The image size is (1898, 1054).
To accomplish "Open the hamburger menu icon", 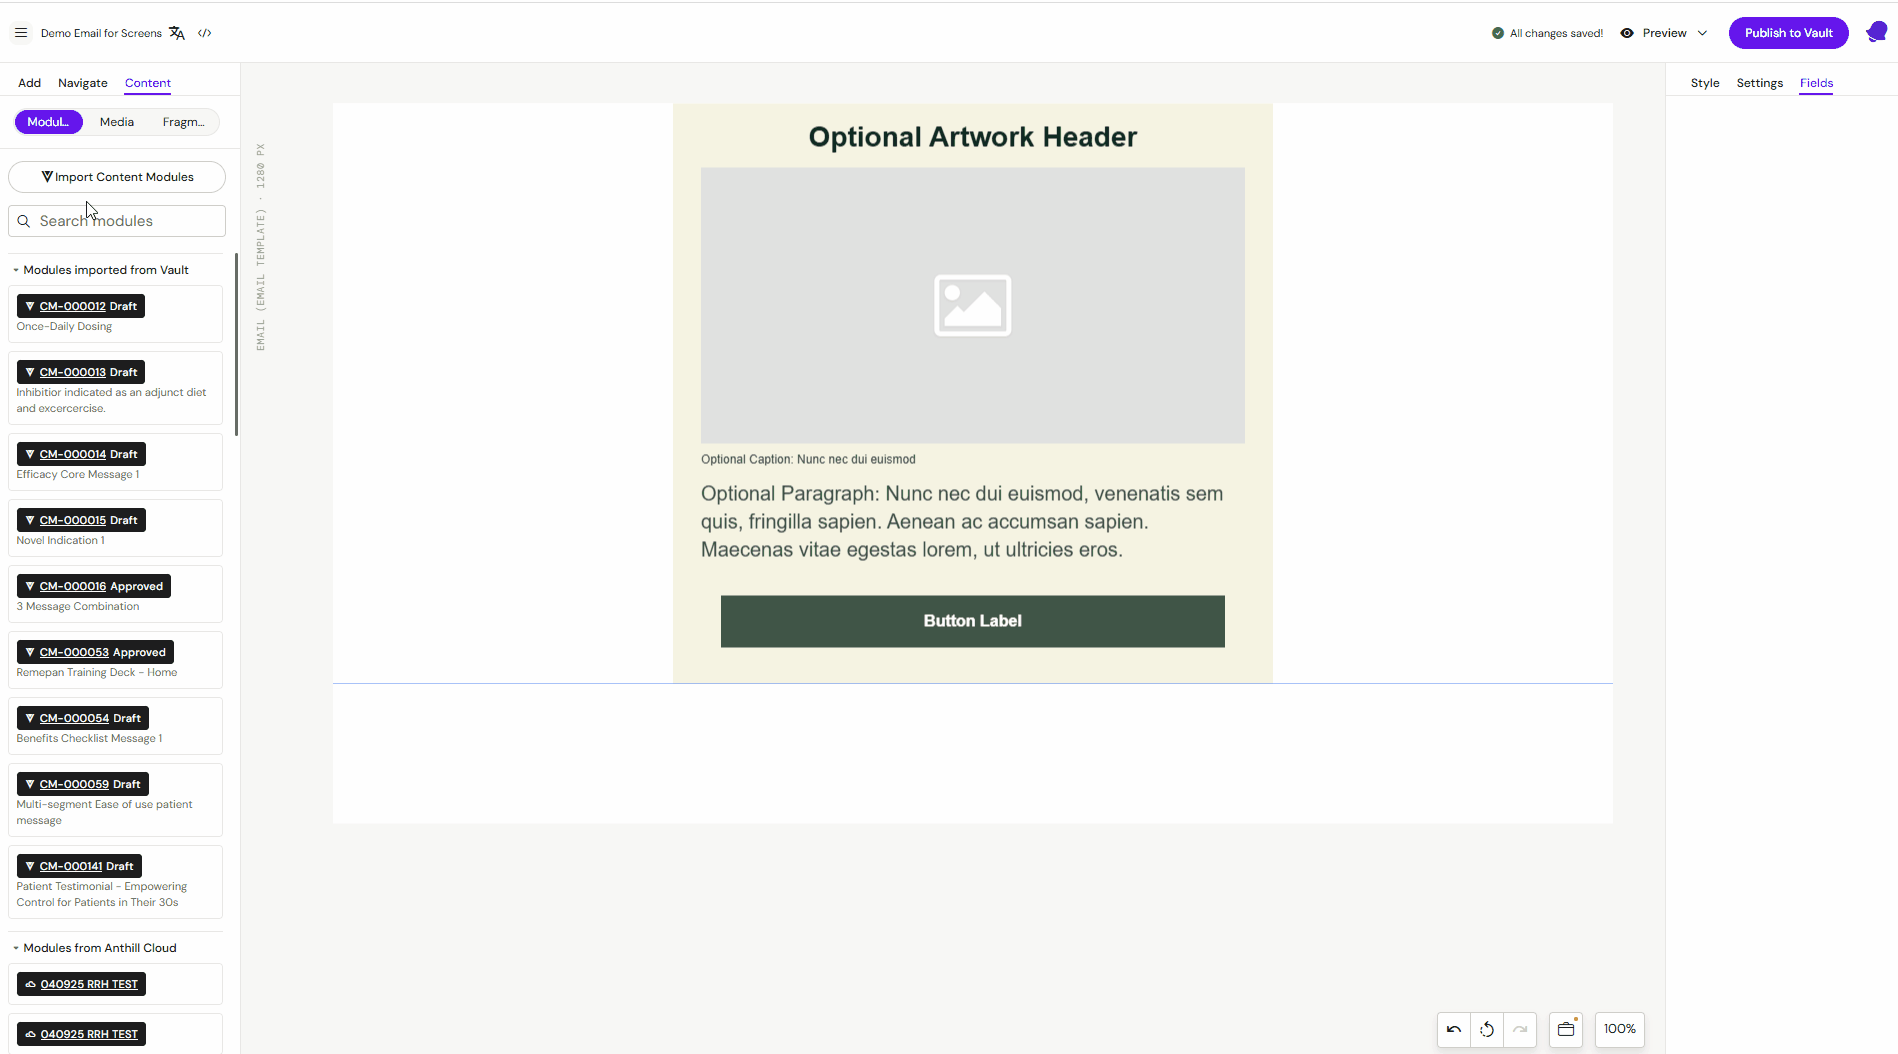I will (20, 33).
